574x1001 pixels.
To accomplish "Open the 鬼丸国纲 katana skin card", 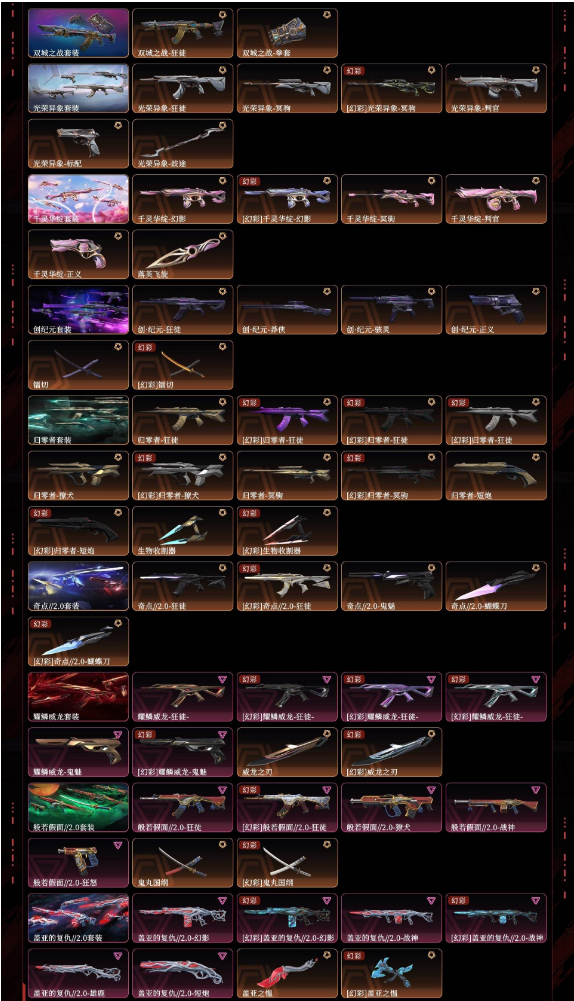I will click(x=183, y=863).
